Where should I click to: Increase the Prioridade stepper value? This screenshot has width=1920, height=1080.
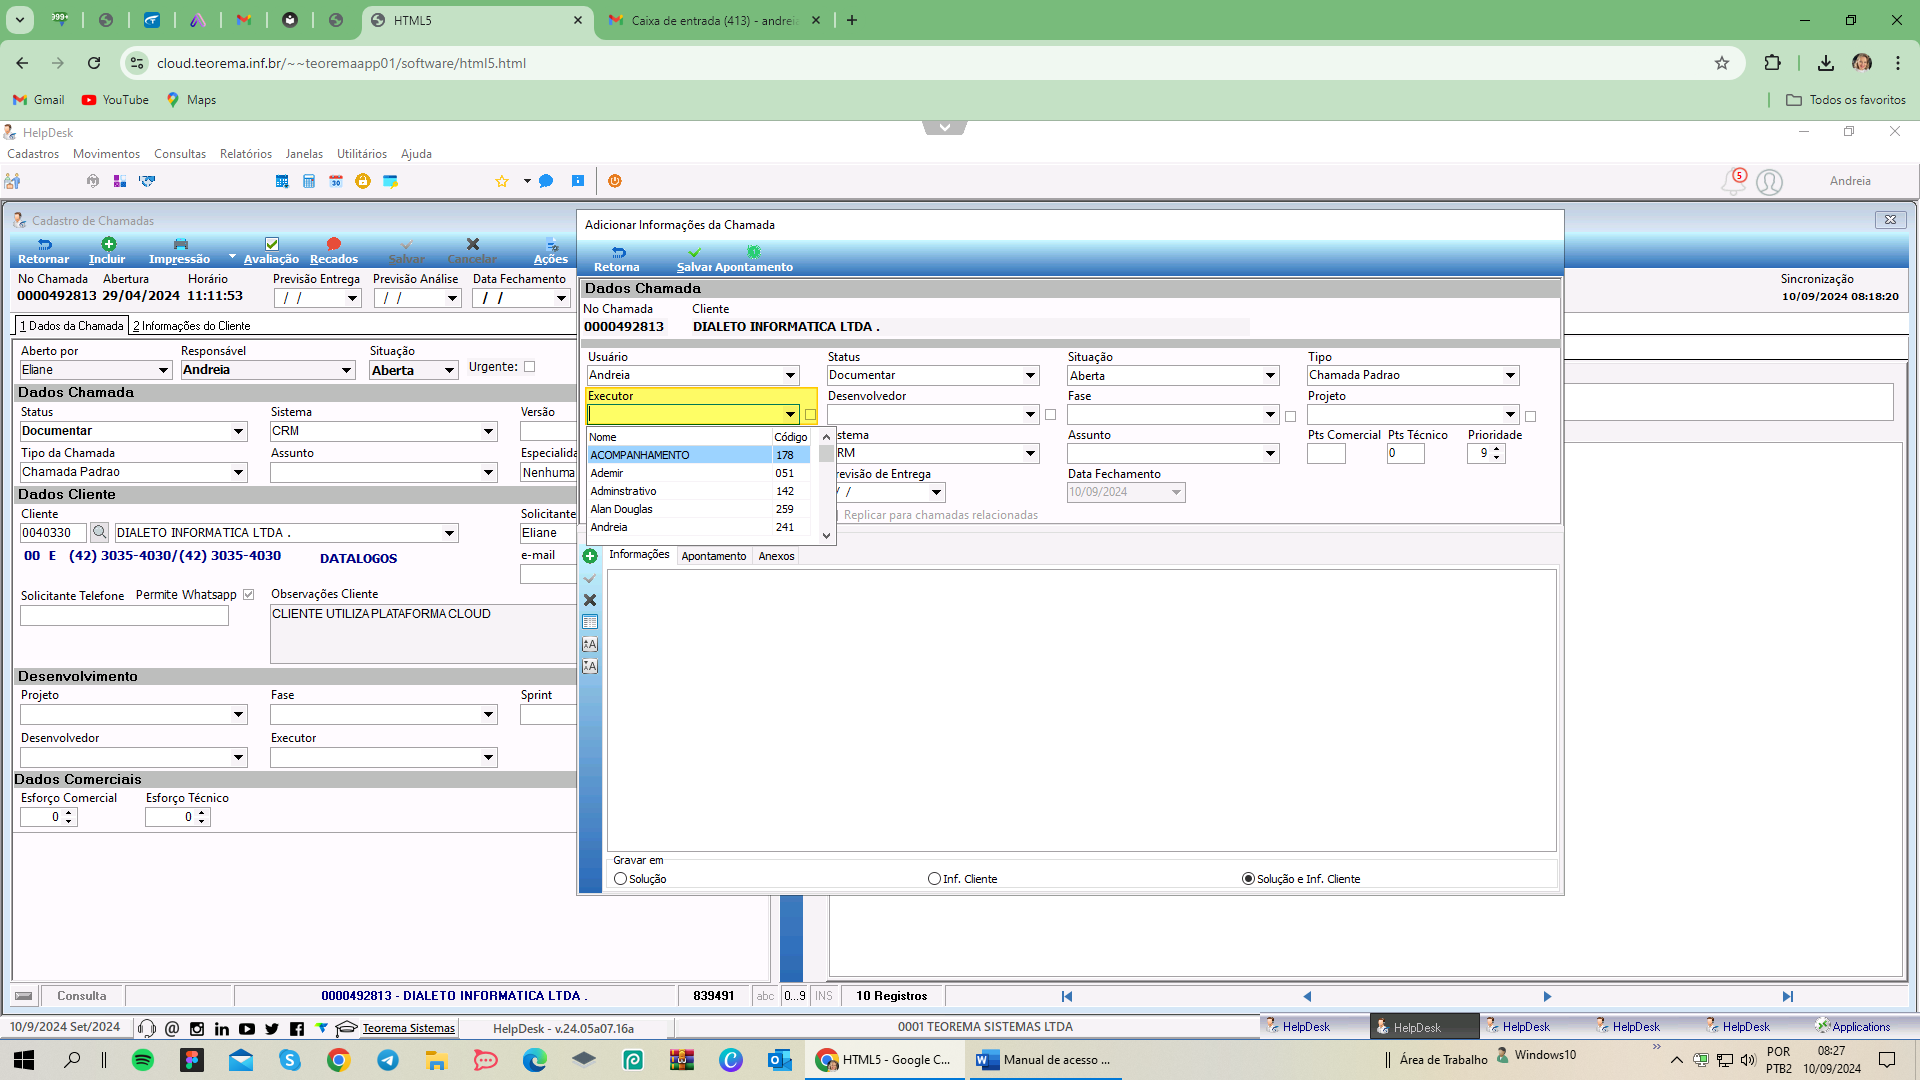[1496, 449]
